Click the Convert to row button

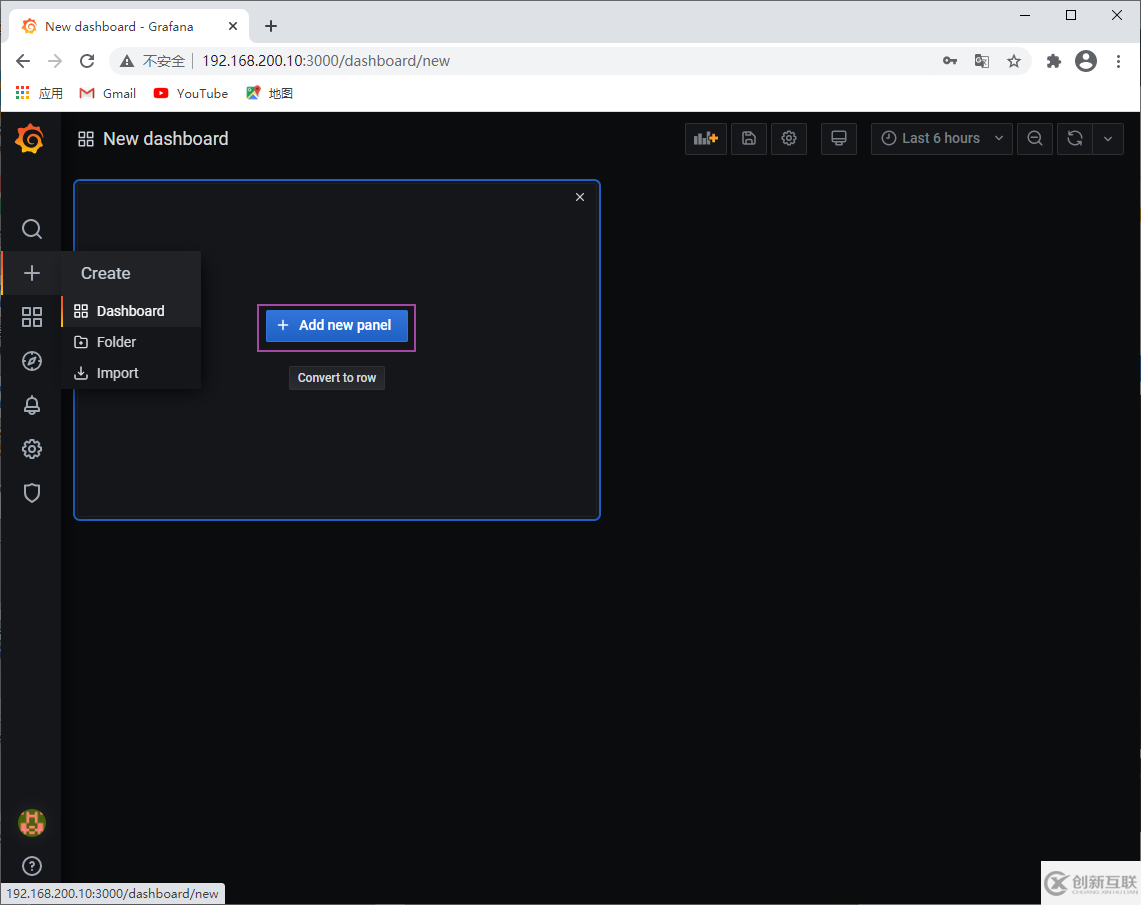coord(336,378)
